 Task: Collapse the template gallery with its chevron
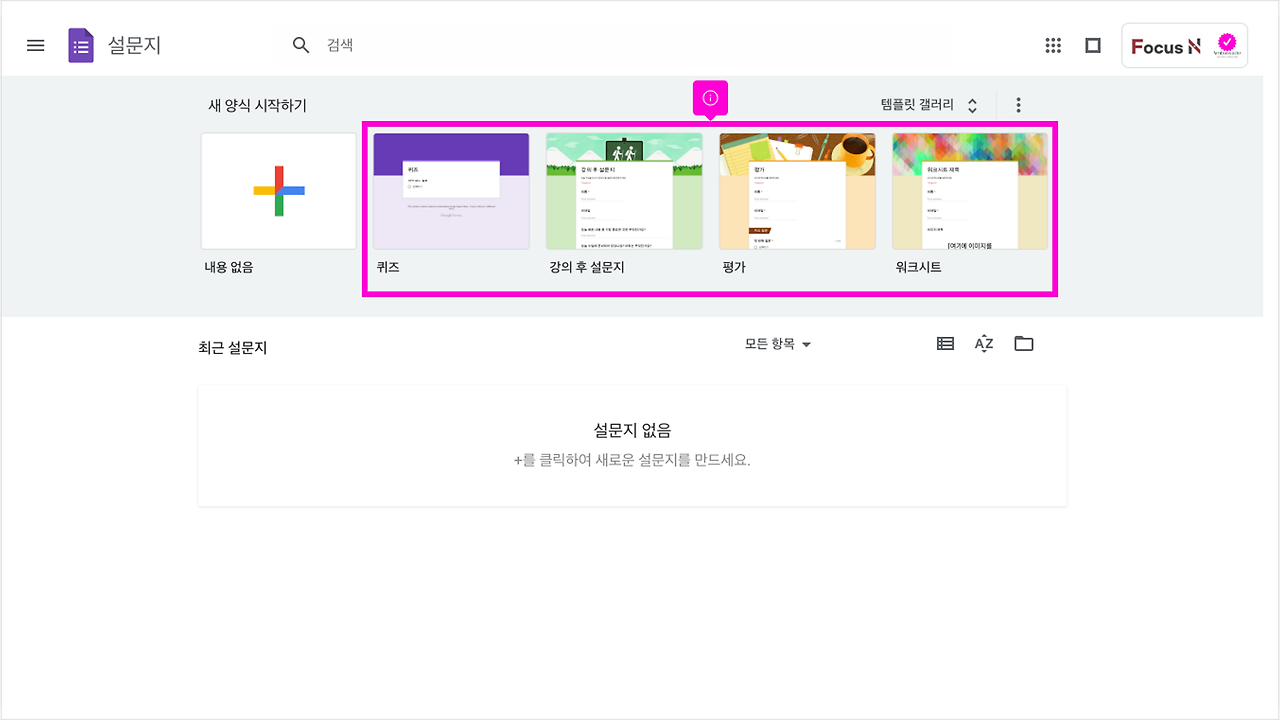[x=970, y=104]
